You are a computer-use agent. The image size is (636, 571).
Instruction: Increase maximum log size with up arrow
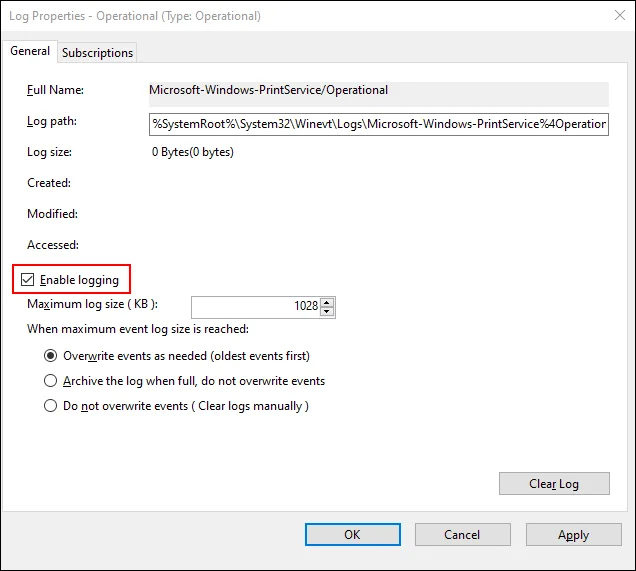pyautogui.click(x=327, y=302)
